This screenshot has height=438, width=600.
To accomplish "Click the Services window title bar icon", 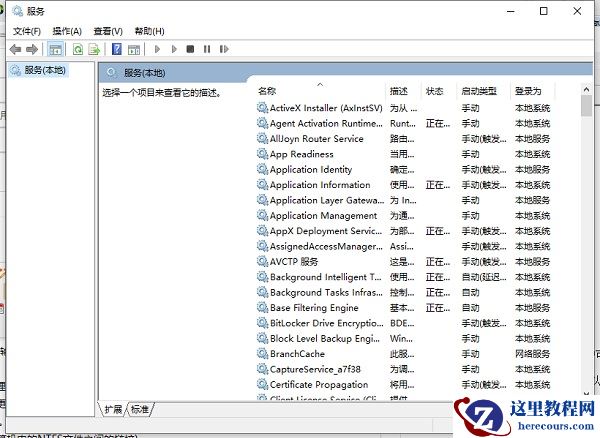I will (17, 11).
